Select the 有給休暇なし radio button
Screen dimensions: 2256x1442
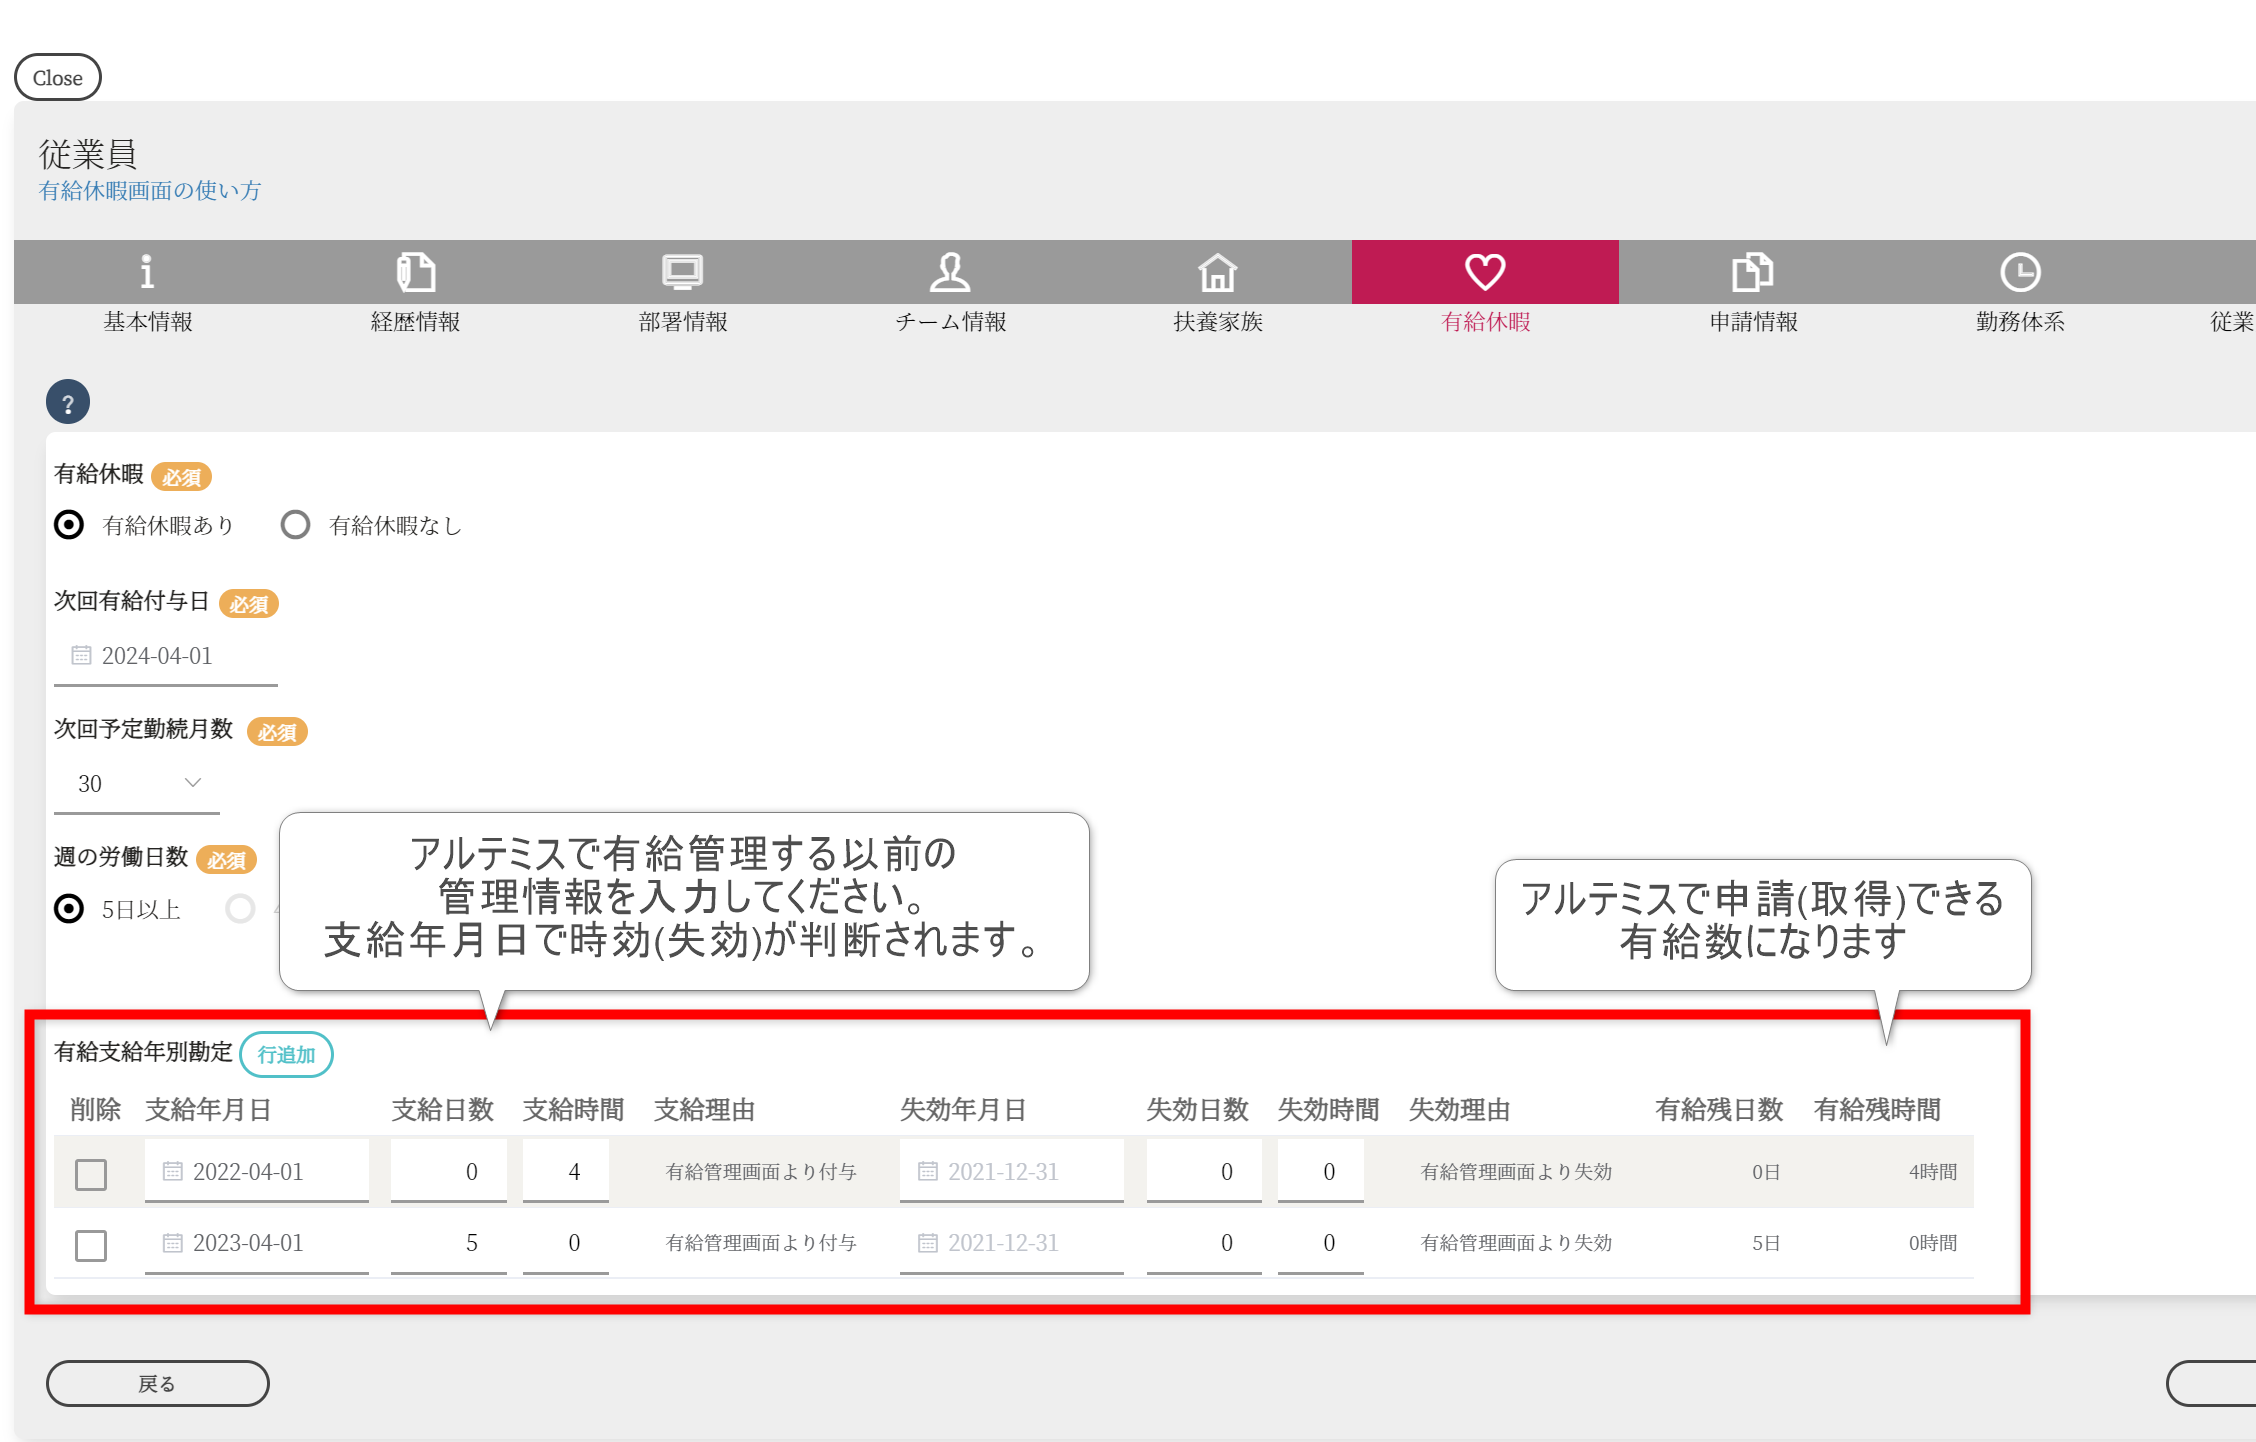point(296,525)
